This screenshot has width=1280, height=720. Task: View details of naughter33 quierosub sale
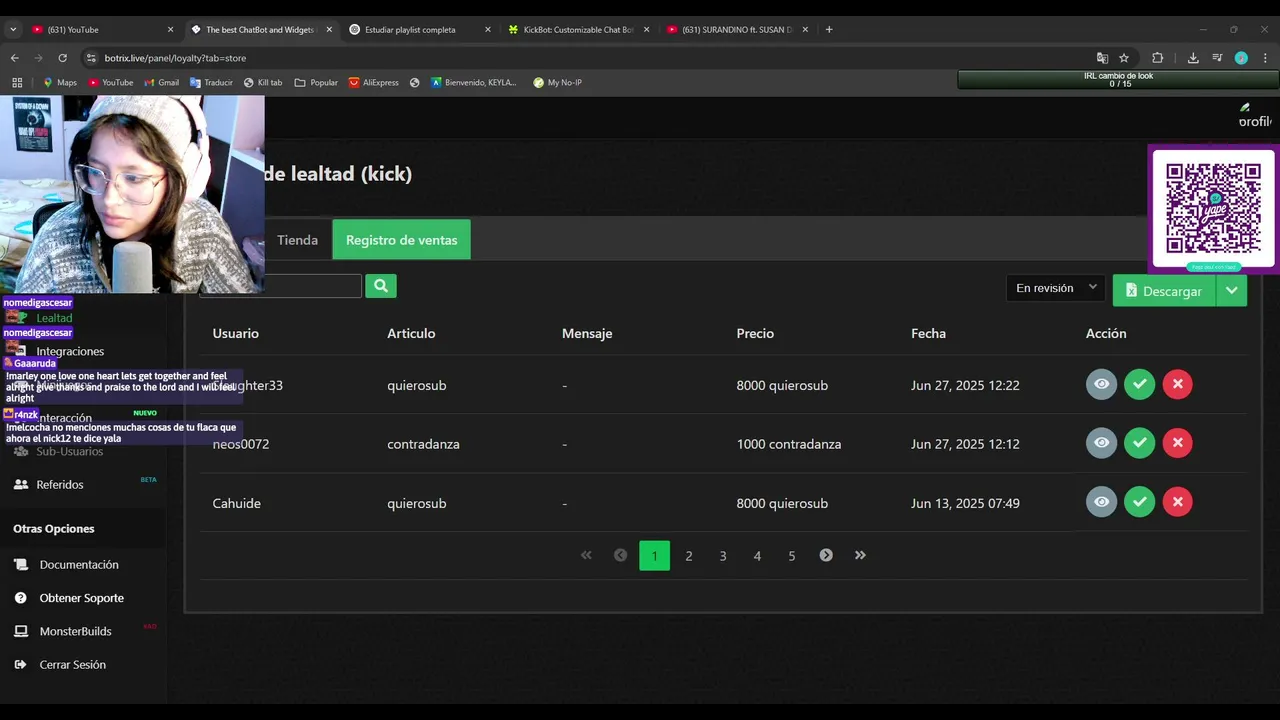1101,384
